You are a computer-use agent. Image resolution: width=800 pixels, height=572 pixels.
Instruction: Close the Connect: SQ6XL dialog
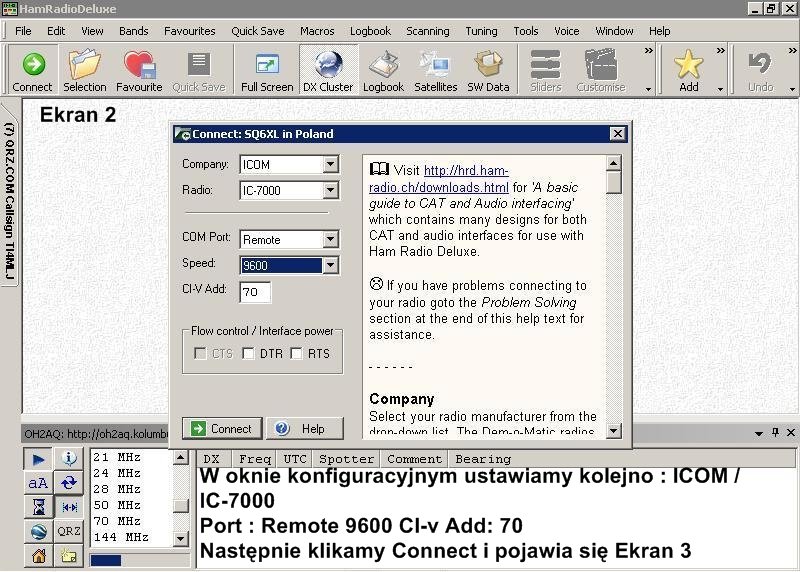coord(617,134)
